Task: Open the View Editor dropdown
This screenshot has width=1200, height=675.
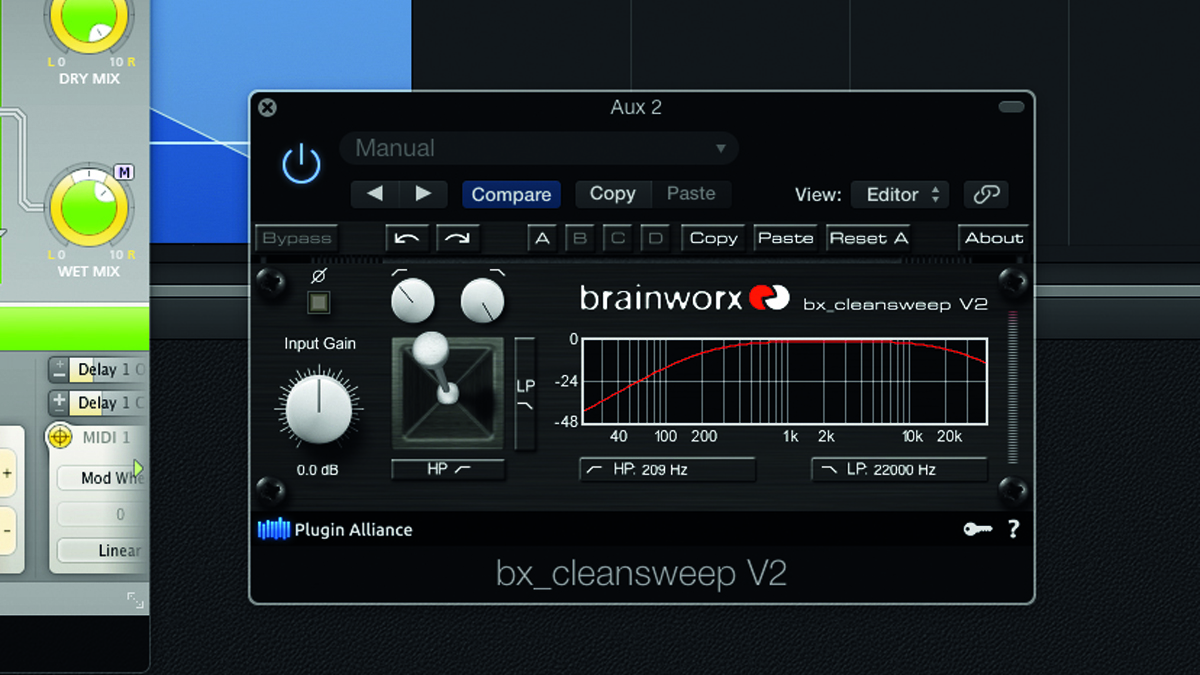Action: pyautogui.click(x=900, y=195)
